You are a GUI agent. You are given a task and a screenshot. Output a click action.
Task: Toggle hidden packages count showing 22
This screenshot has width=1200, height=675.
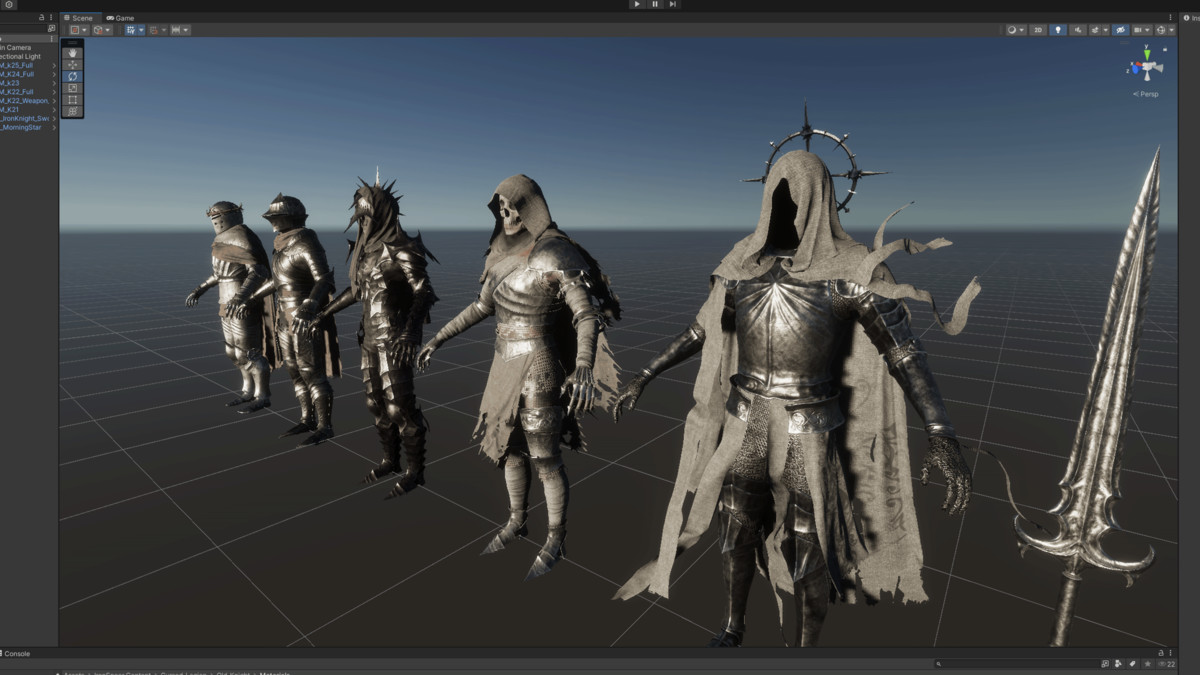[x=1165, y=664]
